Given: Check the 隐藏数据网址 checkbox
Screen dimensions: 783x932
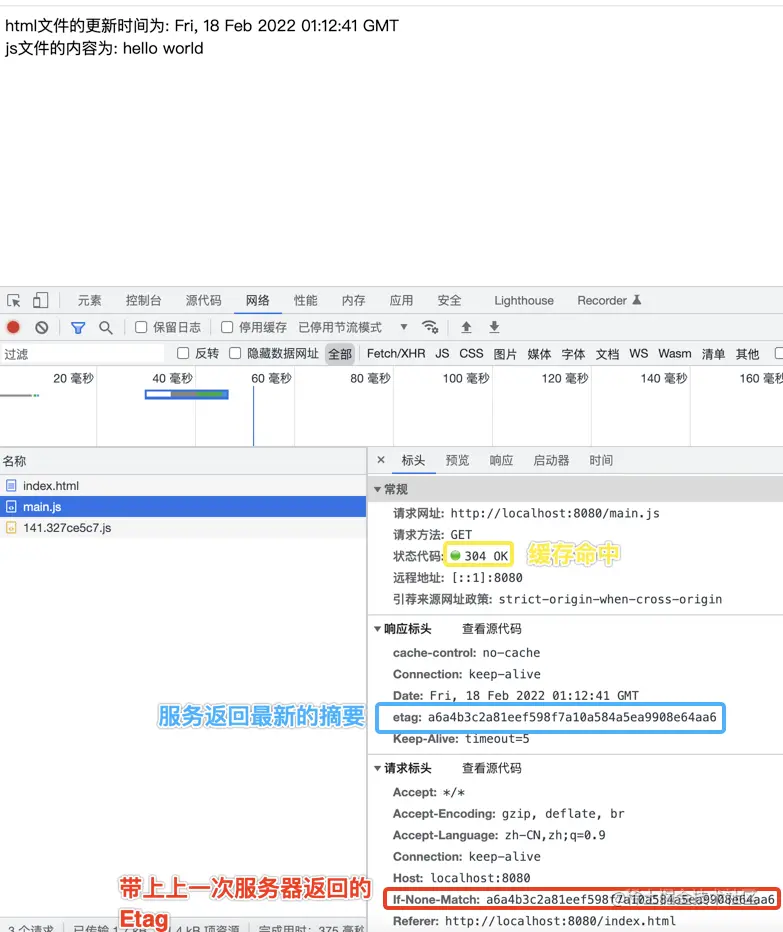Looking at the screenshot, I should point(235,354).
